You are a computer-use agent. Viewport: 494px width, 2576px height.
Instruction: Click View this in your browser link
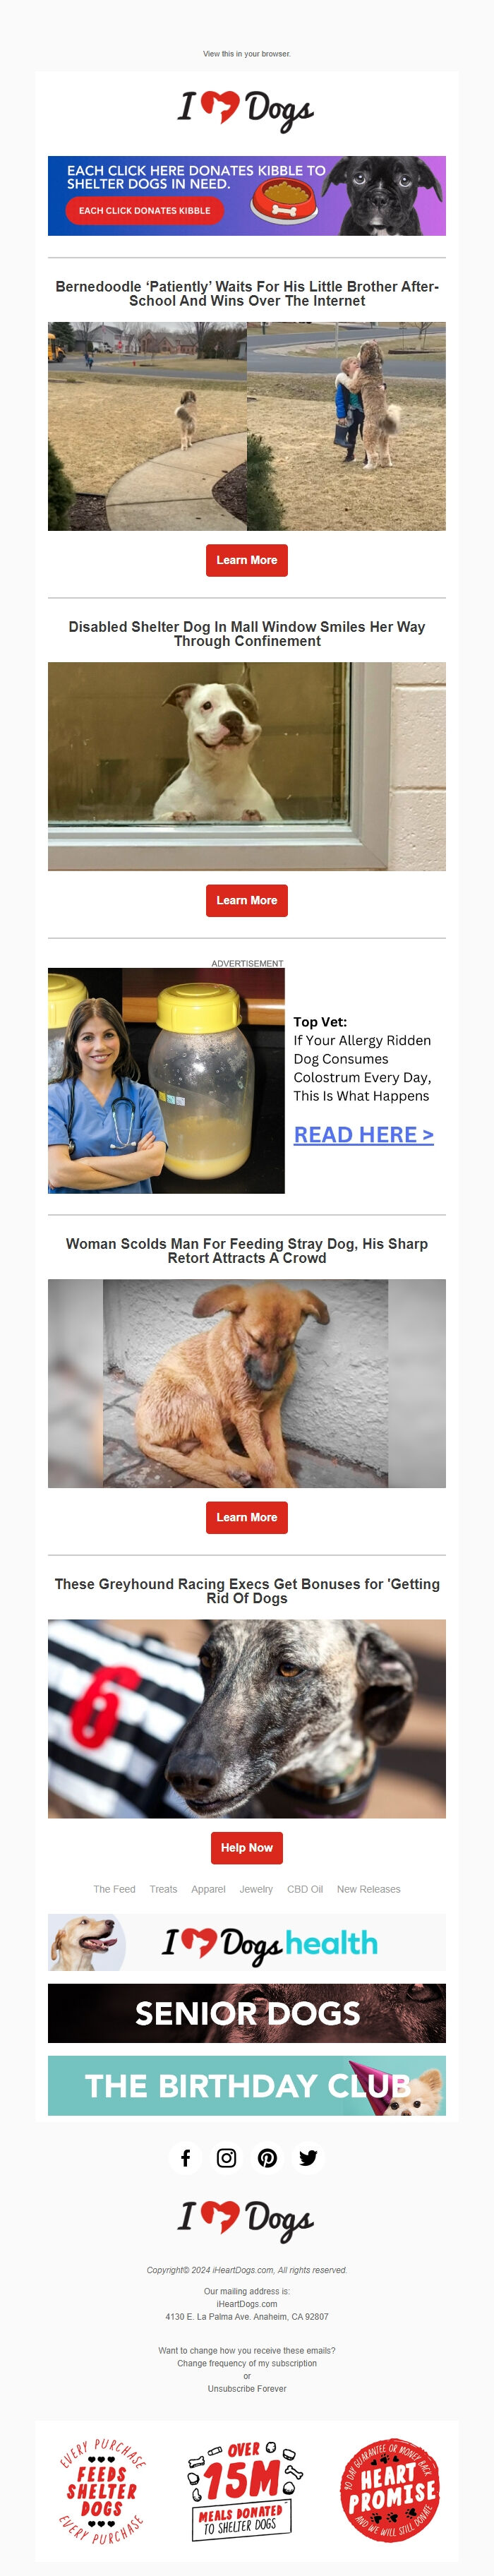tap(247, 54)
